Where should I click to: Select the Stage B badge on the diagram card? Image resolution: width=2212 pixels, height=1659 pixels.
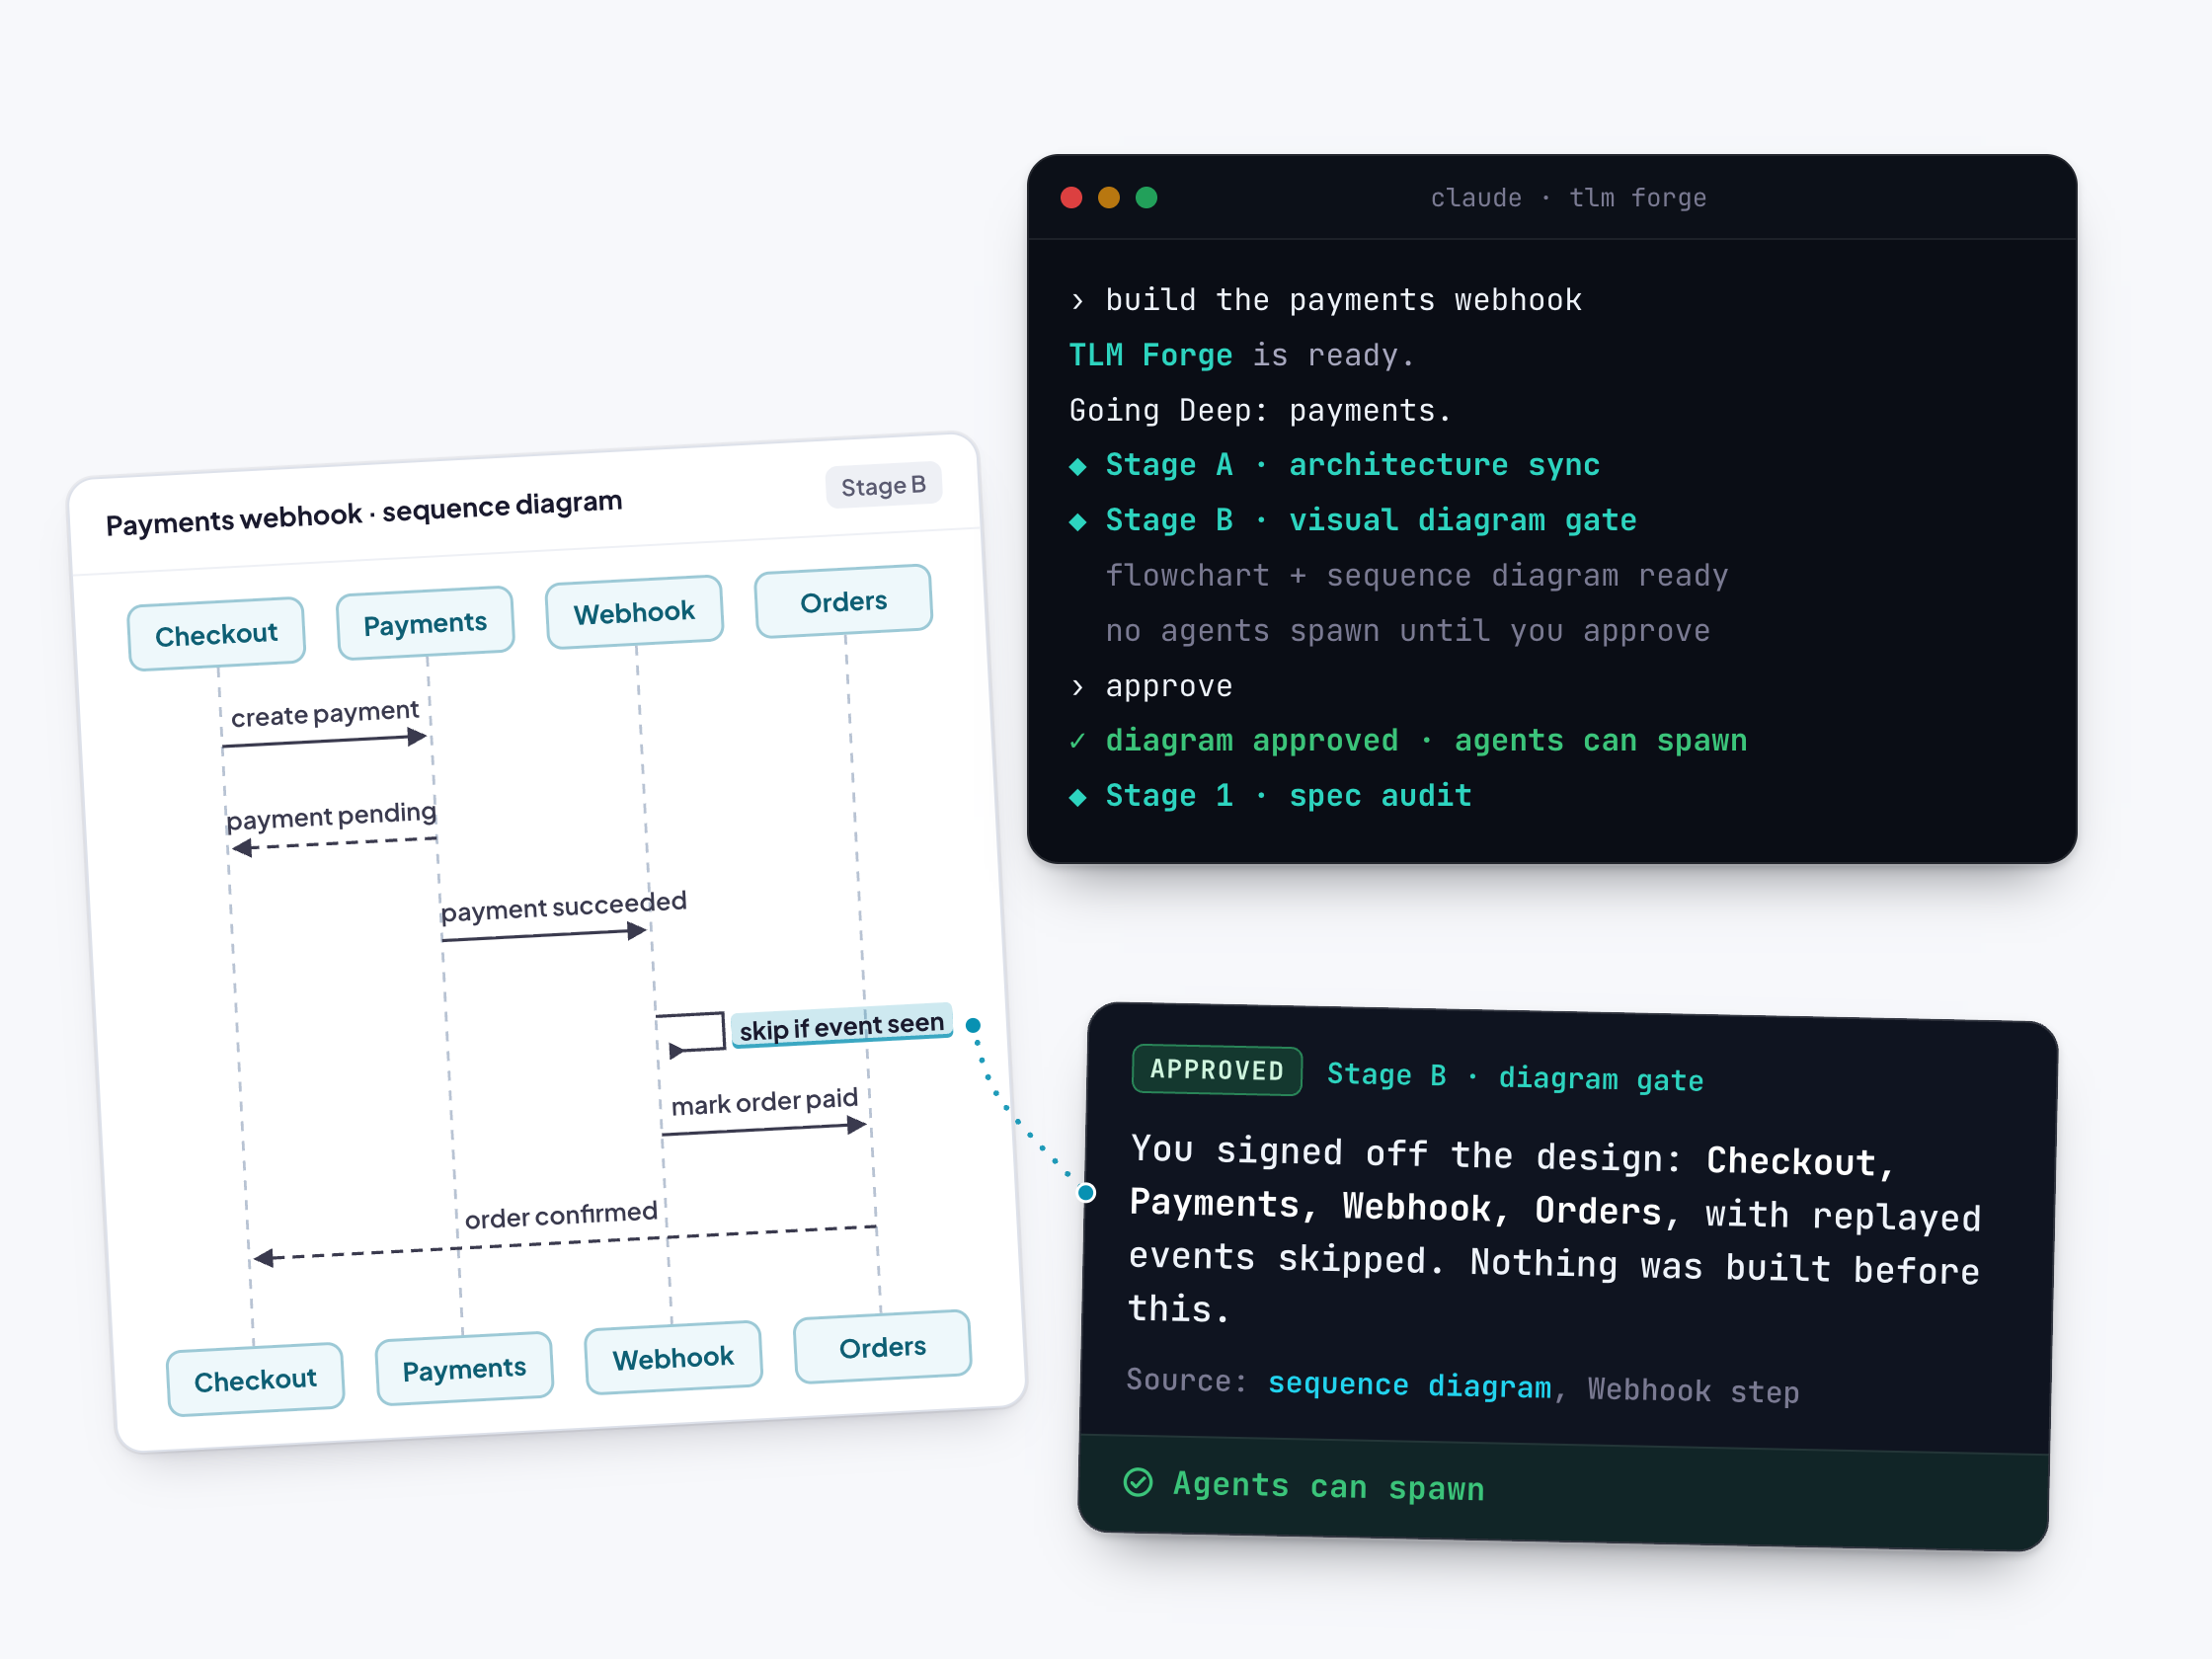point(883,485)
